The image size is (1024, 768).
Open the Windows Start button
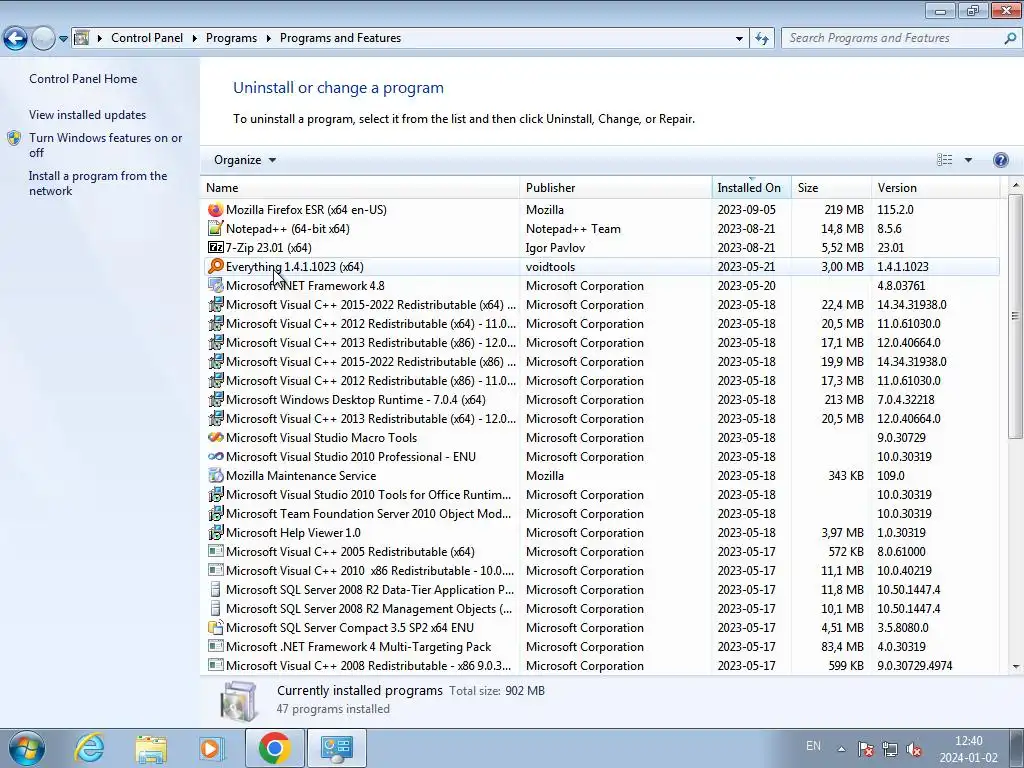point(27,748)
